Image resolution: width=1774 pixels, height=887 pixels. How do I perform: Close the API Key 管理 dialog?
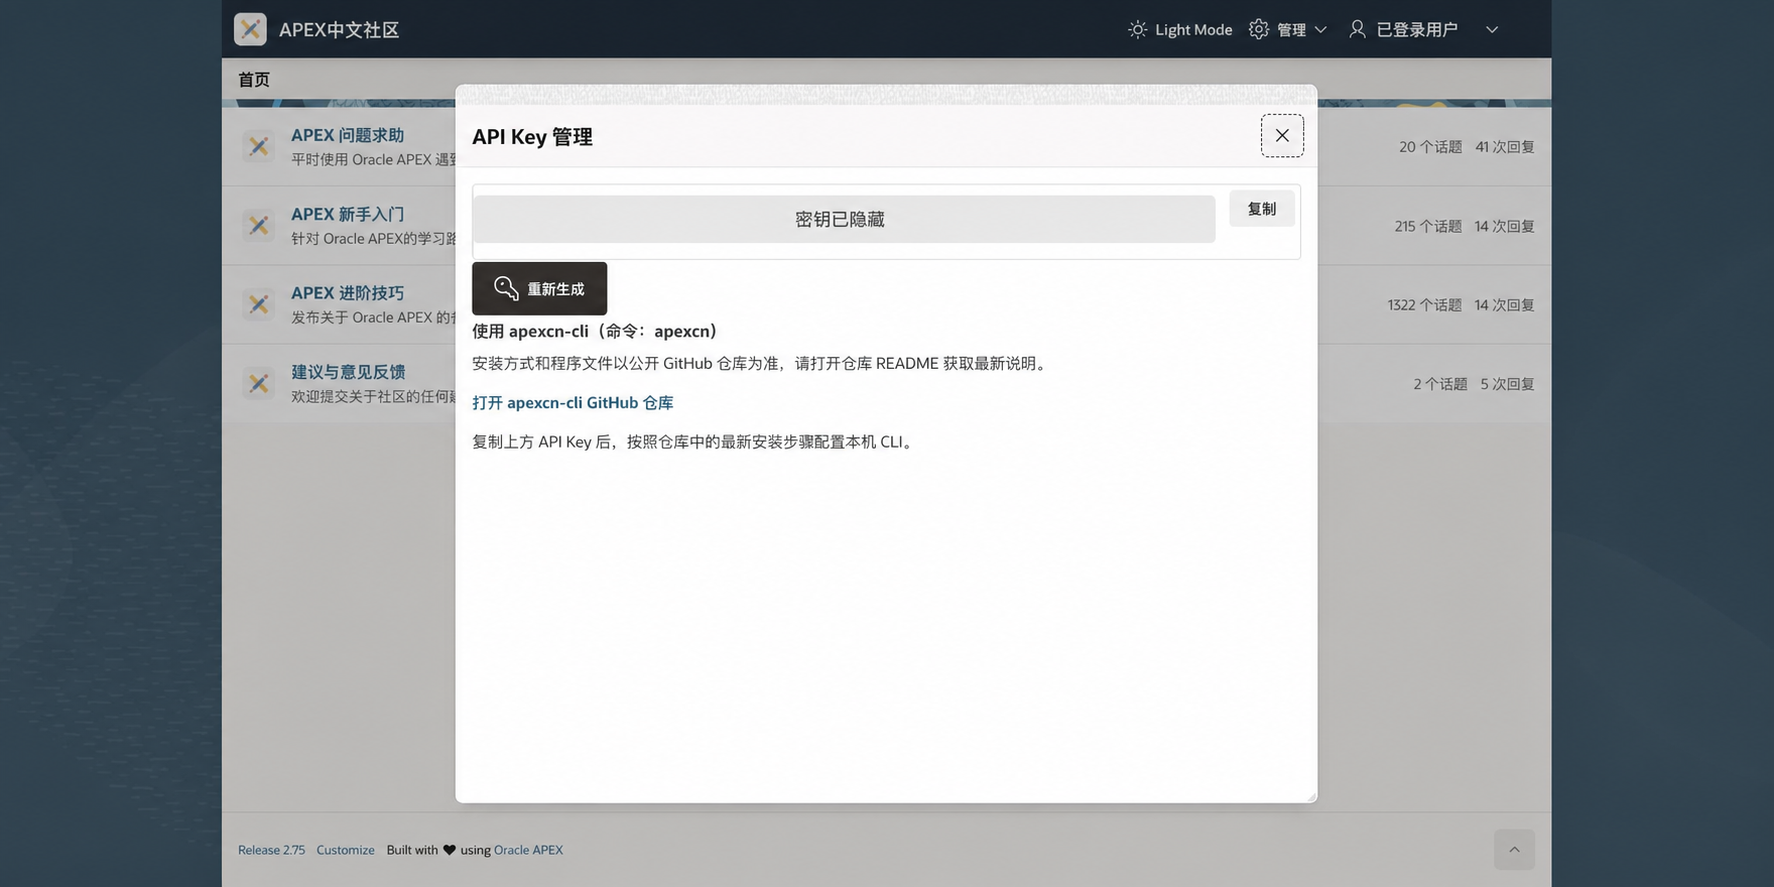click(x=1282, y=136)
